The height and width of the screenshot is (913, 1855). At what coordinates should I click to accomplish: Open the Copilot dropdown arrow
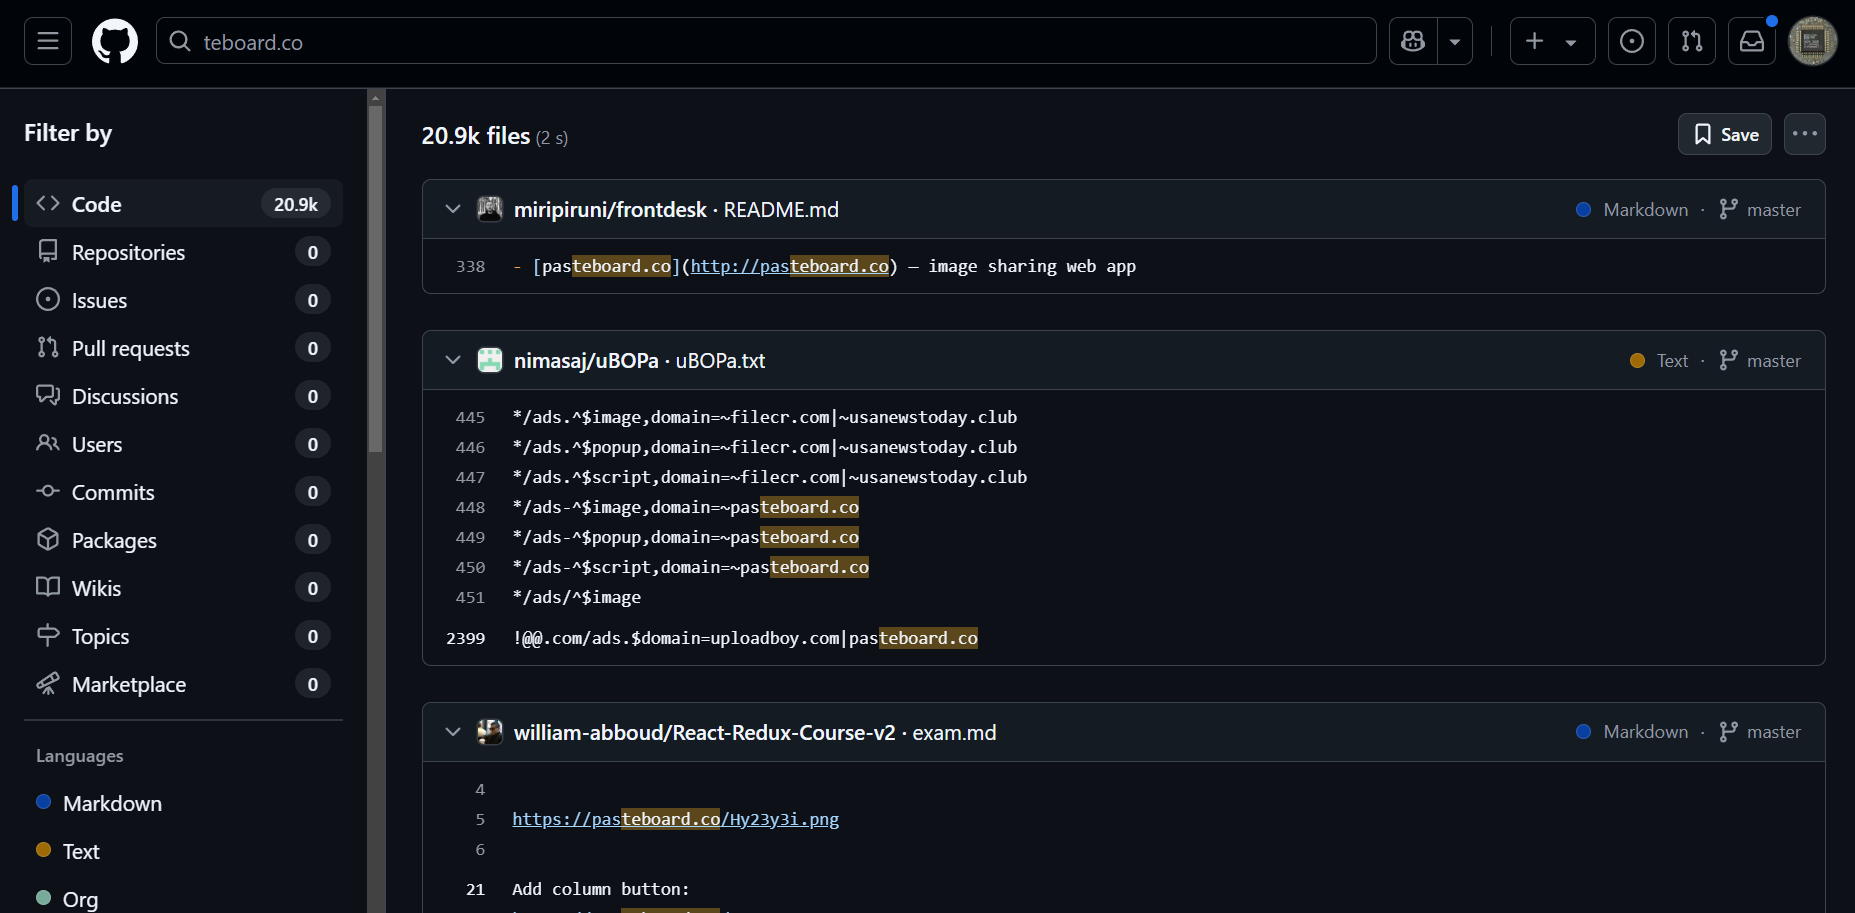coord(1455,41)
